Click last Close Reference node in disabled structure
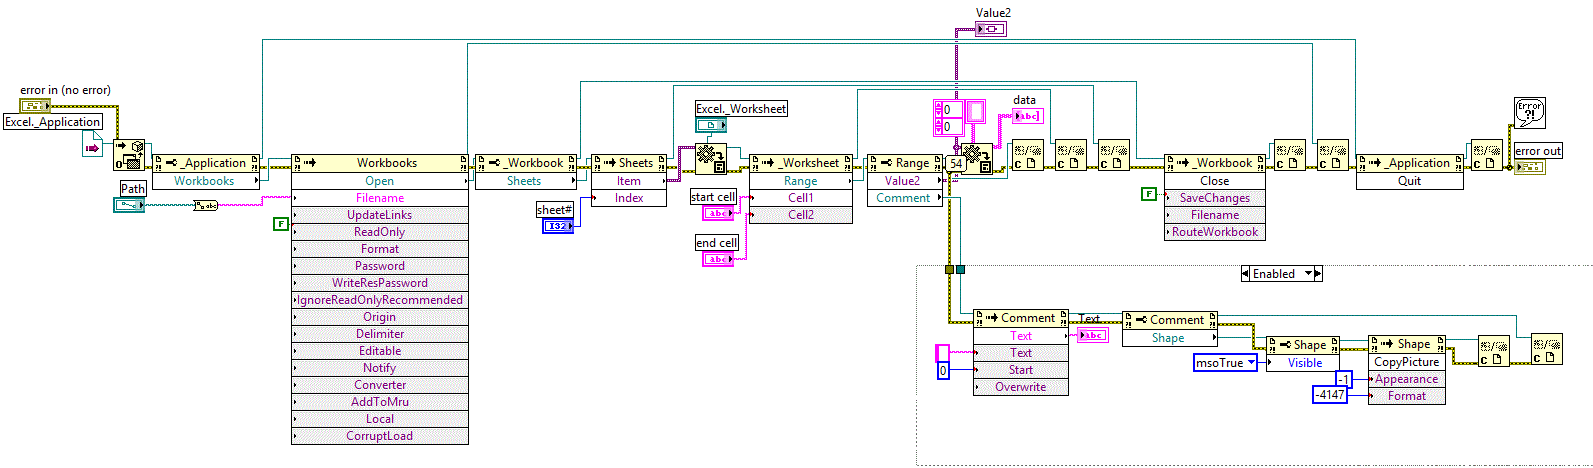This screenshot has width=1593, height=468. coord(1546,350)
